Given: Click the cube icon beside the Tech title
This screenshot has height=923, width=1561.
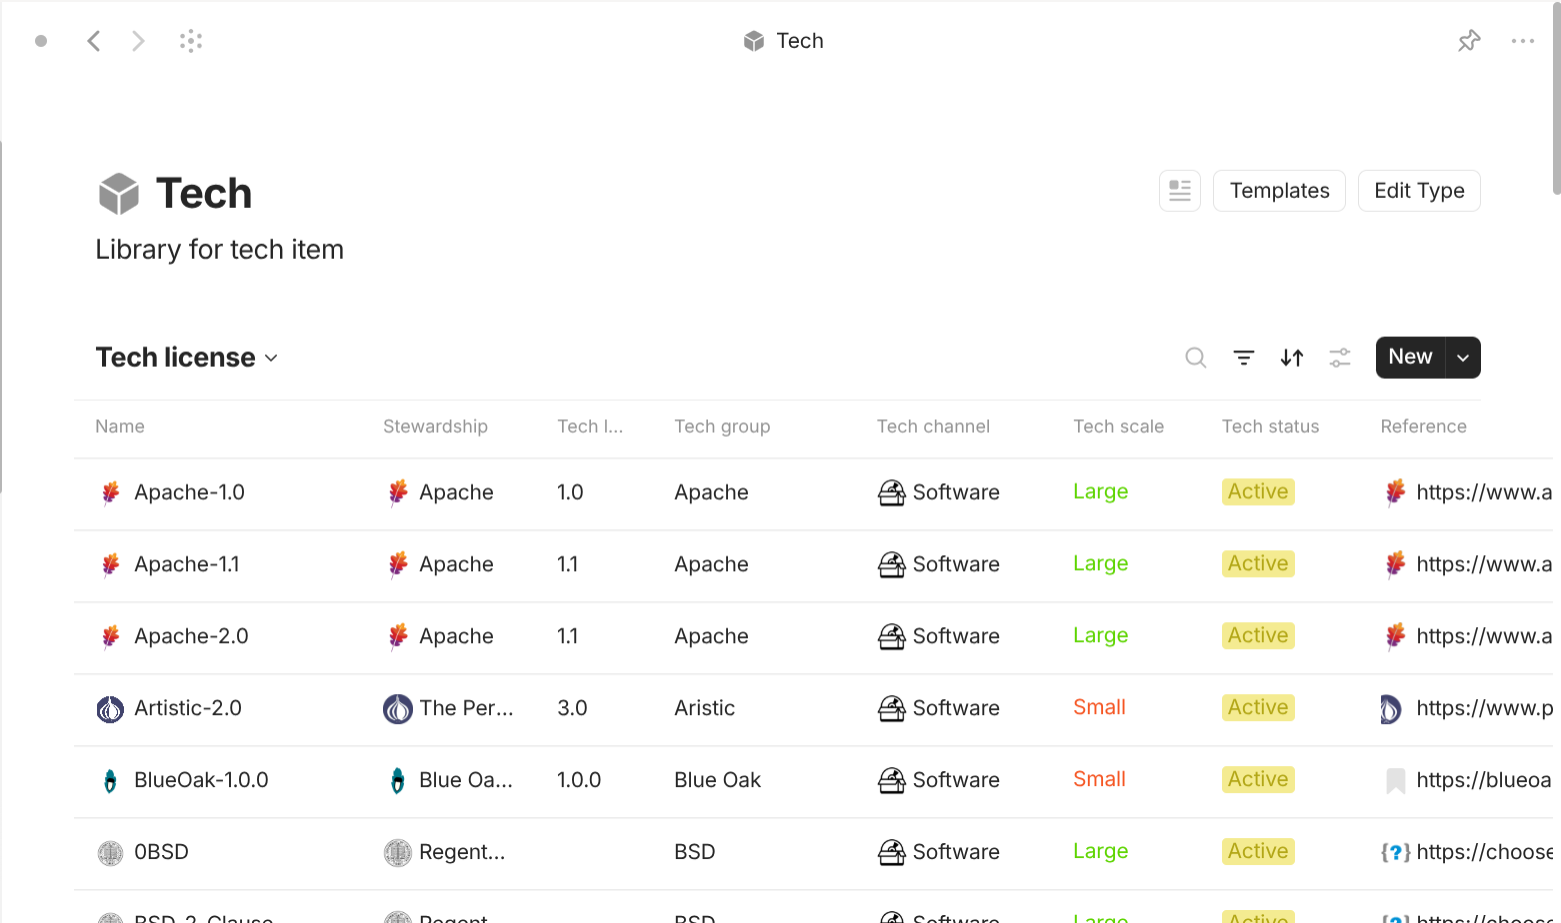Looking at the screenshot, I should pyautogui.click(x=119, y=193).
